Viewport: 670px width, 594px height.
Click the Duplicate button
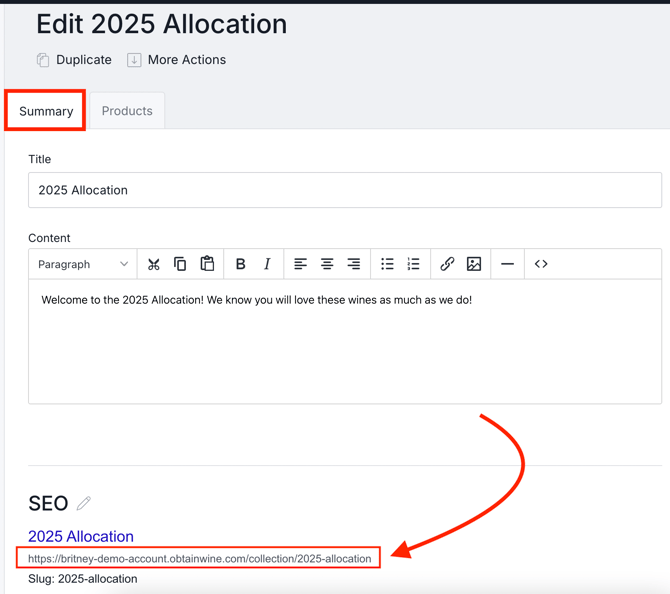point(74,60)
